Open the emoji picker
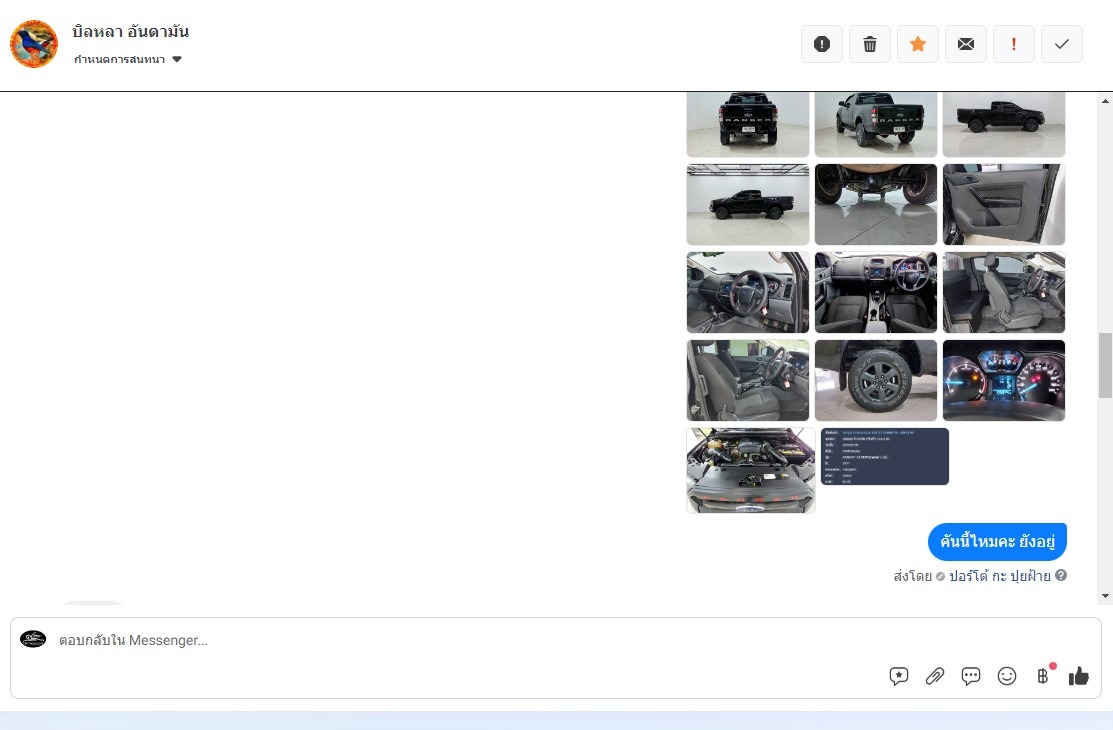The height and width of the screenshot is (730, 1113). [1007, 676]
